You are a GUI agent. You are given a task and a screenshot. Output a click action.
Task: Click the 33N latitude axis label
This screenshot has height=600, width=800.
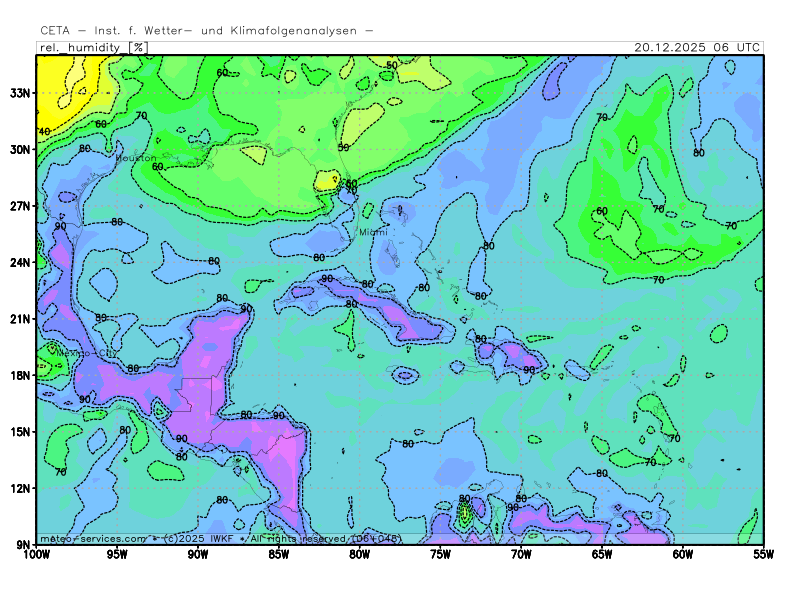[21, 93]
